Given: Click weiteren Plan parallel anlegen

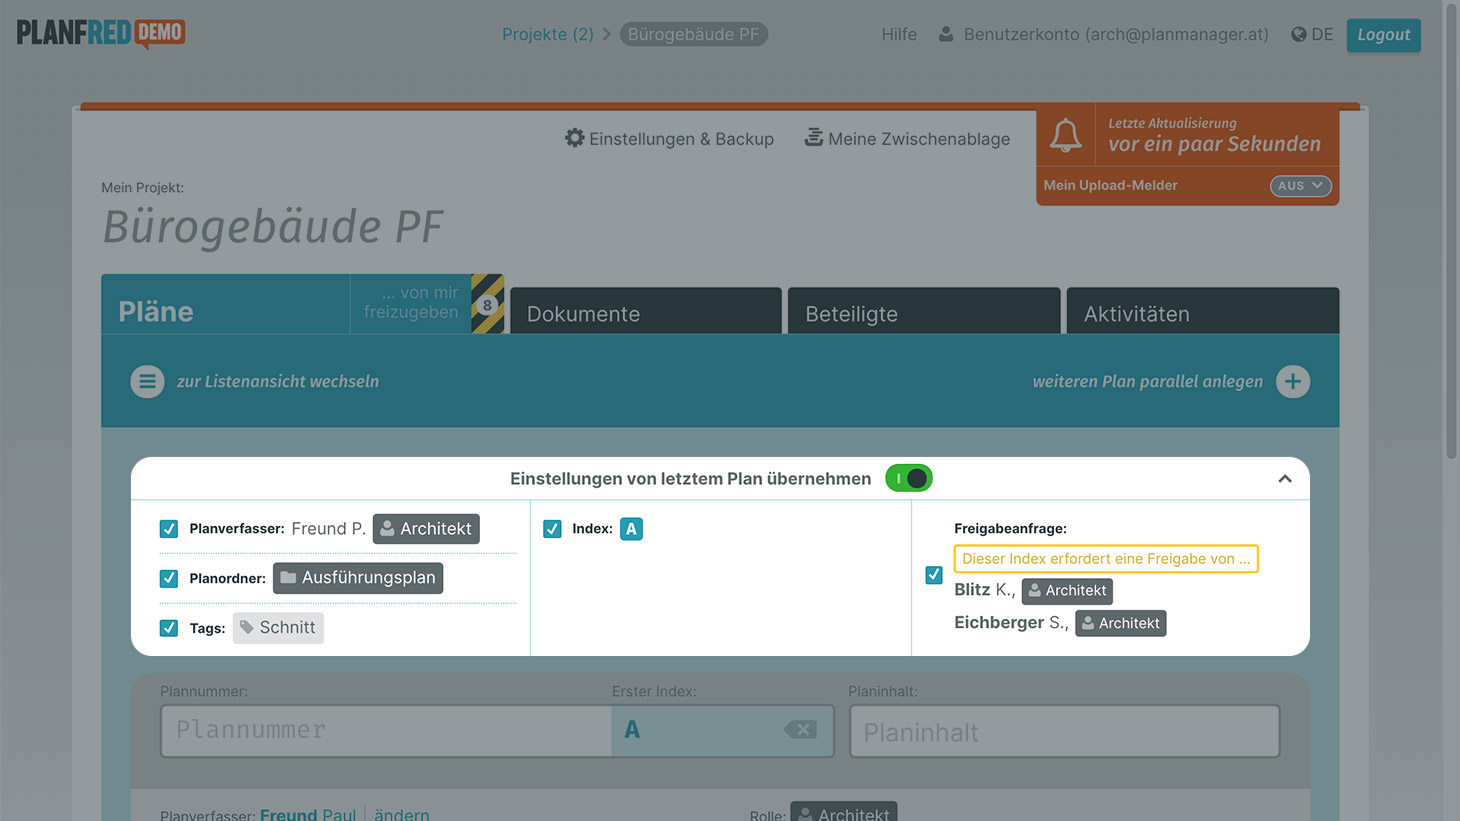Looking at the screenshot, I should coord(1147,381).
